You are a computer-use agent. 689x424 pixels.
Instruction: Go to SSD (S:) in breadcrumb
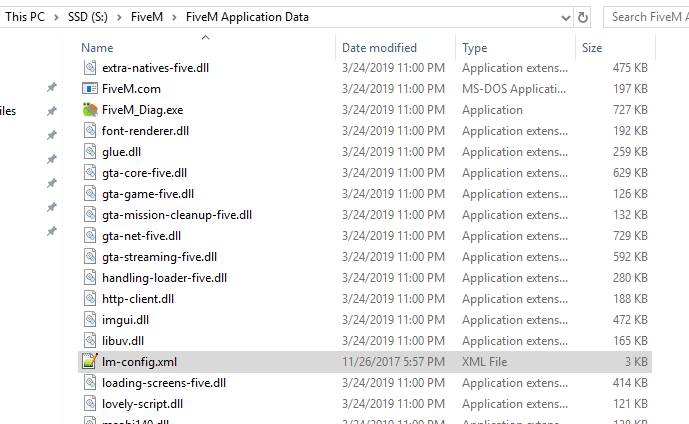(87, 17)
